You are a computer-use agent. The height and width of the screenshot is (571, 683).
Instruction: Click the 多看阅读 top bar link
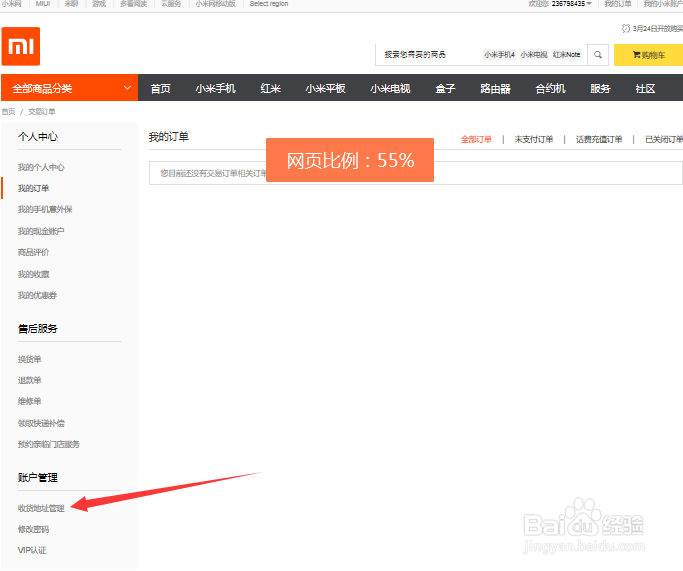click(x=133, y=3)
